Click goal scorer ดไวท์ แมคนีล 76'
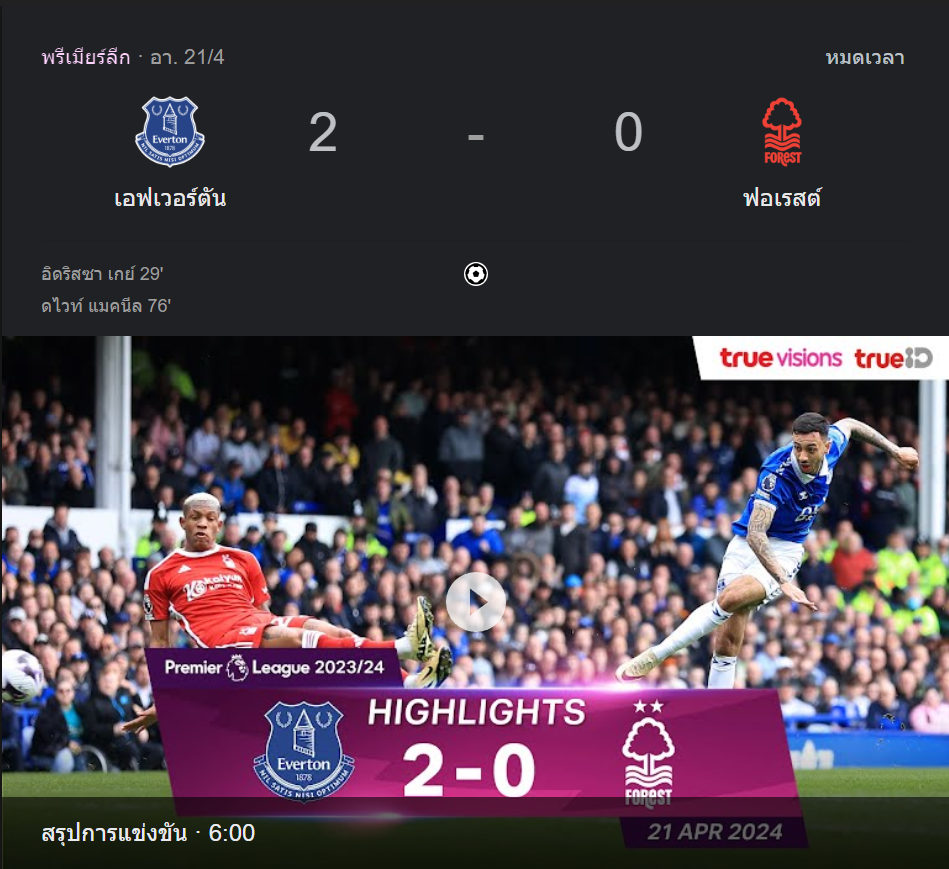Viewport: 949px width, 869px height. (x=106, y=306)
